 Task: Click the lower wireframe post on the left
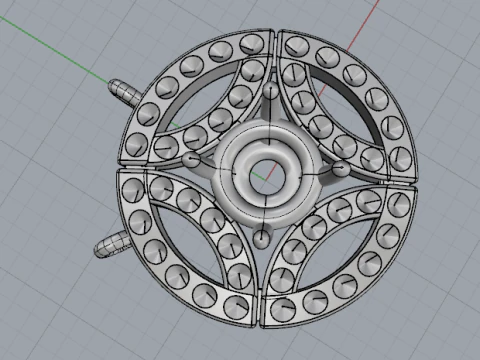click(112, 245)
